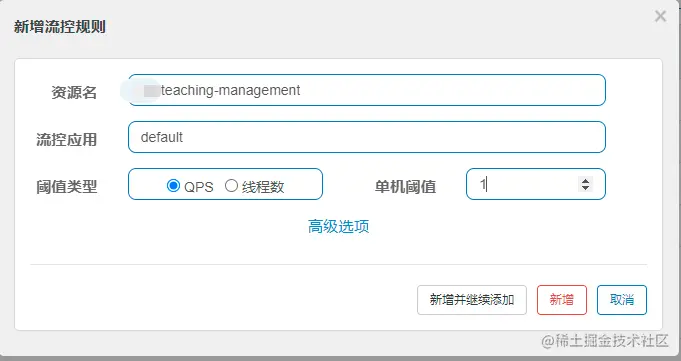This screenshot has height=361, width=681.
Task: Close the 新增流控规则 dialog with the X
Action: pyautogui.click(x=660, y=17)
